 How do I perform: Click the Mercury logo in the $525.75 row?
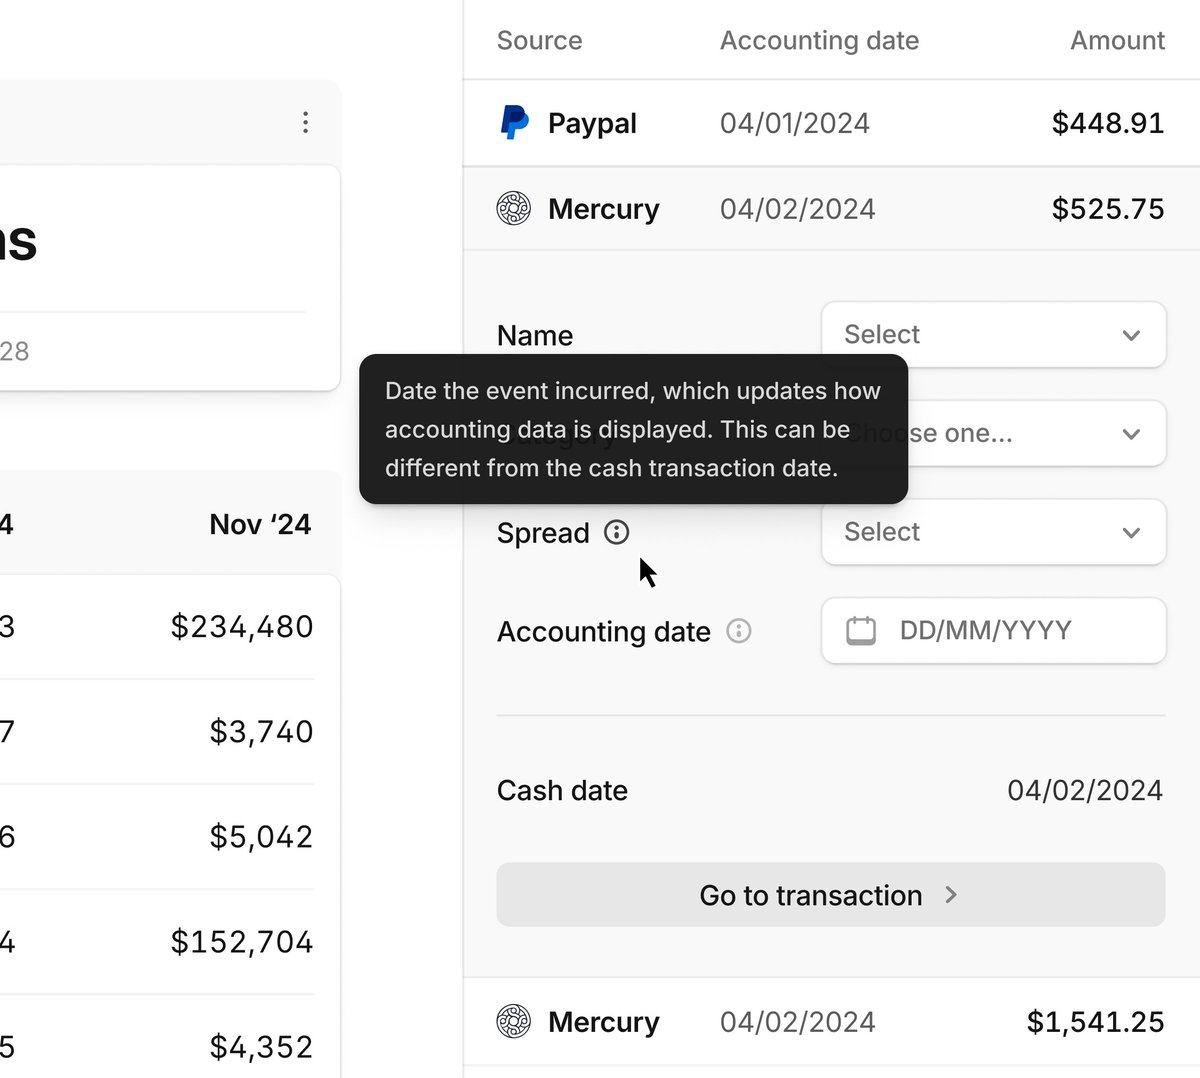pos(514,208)
